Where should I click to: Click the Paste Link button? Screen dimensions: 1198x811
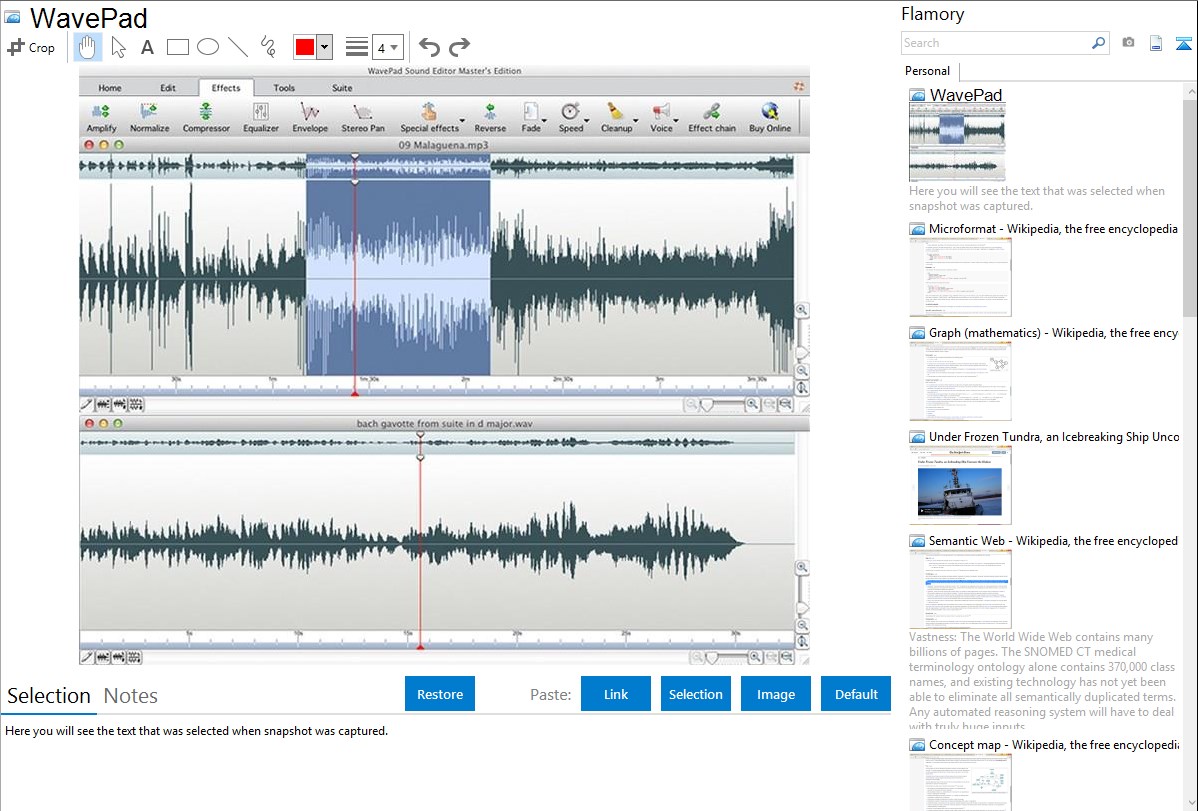[x=616, y=694]
